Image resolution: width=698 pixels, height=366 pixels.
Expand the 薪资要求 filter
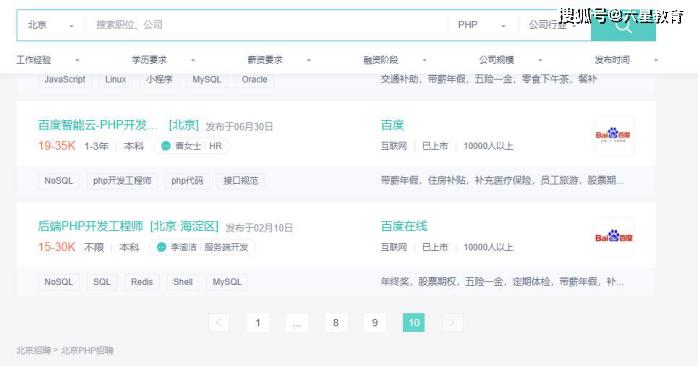[279, 60]
